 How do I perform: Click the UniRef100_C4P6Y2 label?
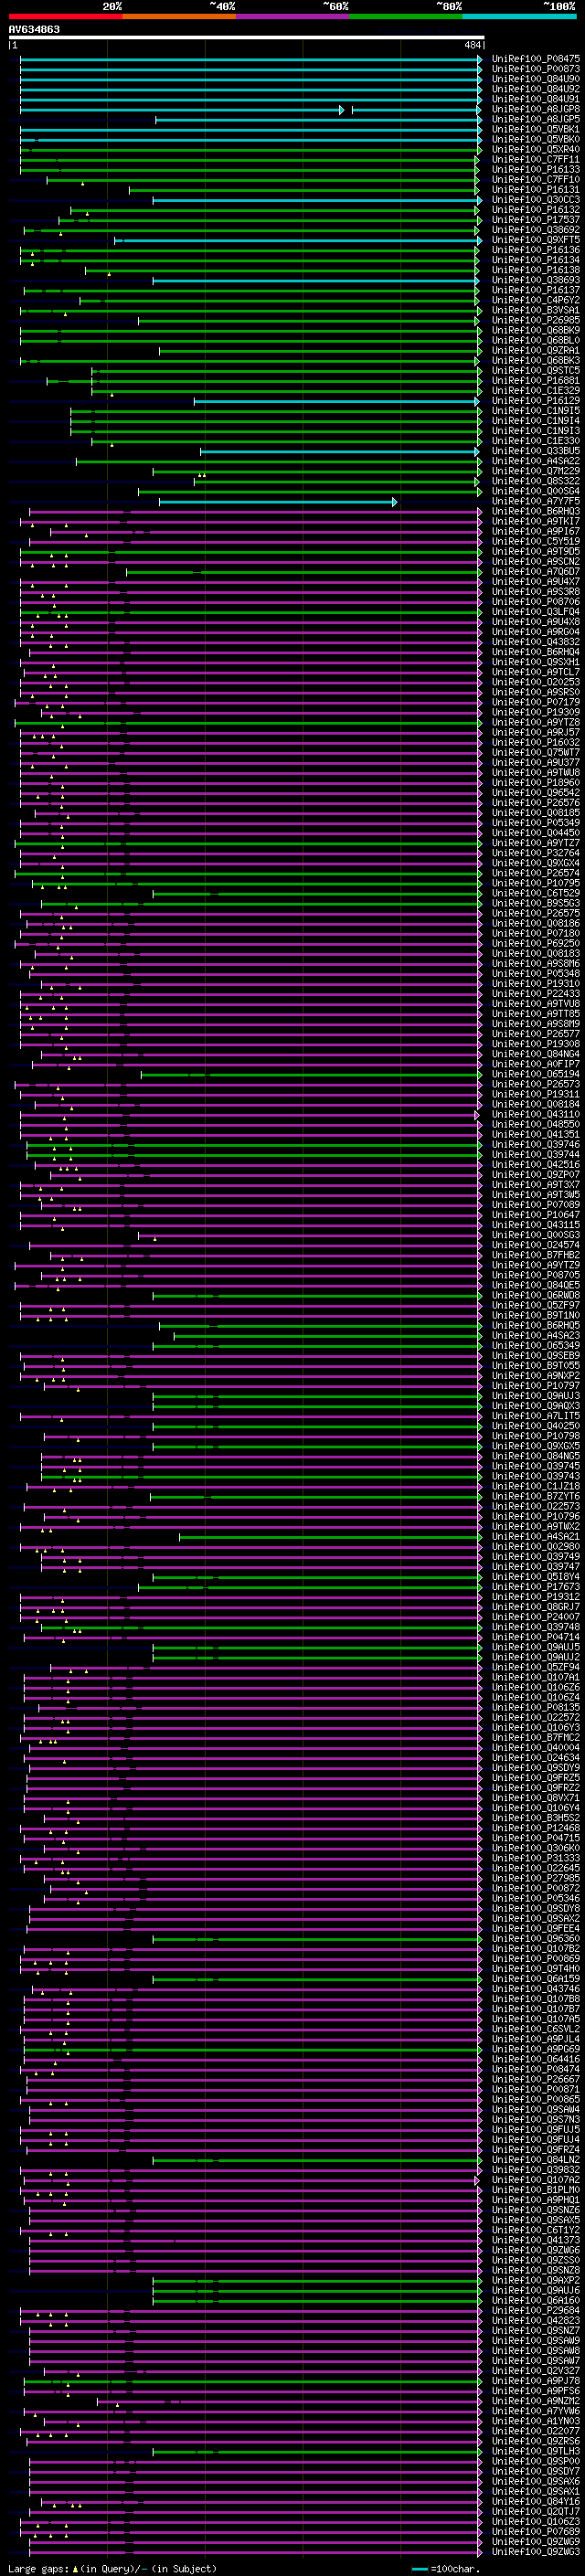click(536, 300)
